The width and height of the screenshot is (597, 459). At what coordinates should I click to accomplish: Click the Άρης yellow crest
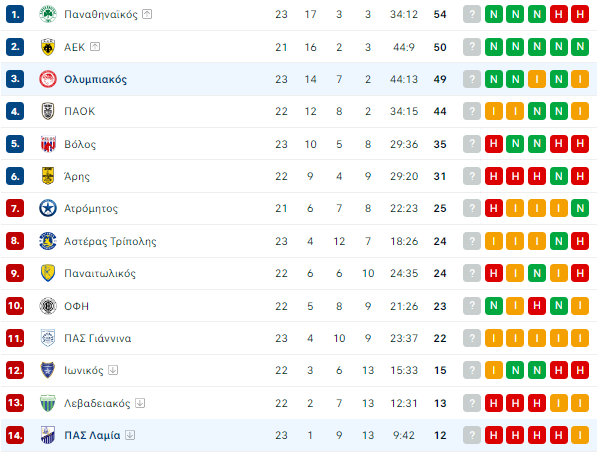48,176
